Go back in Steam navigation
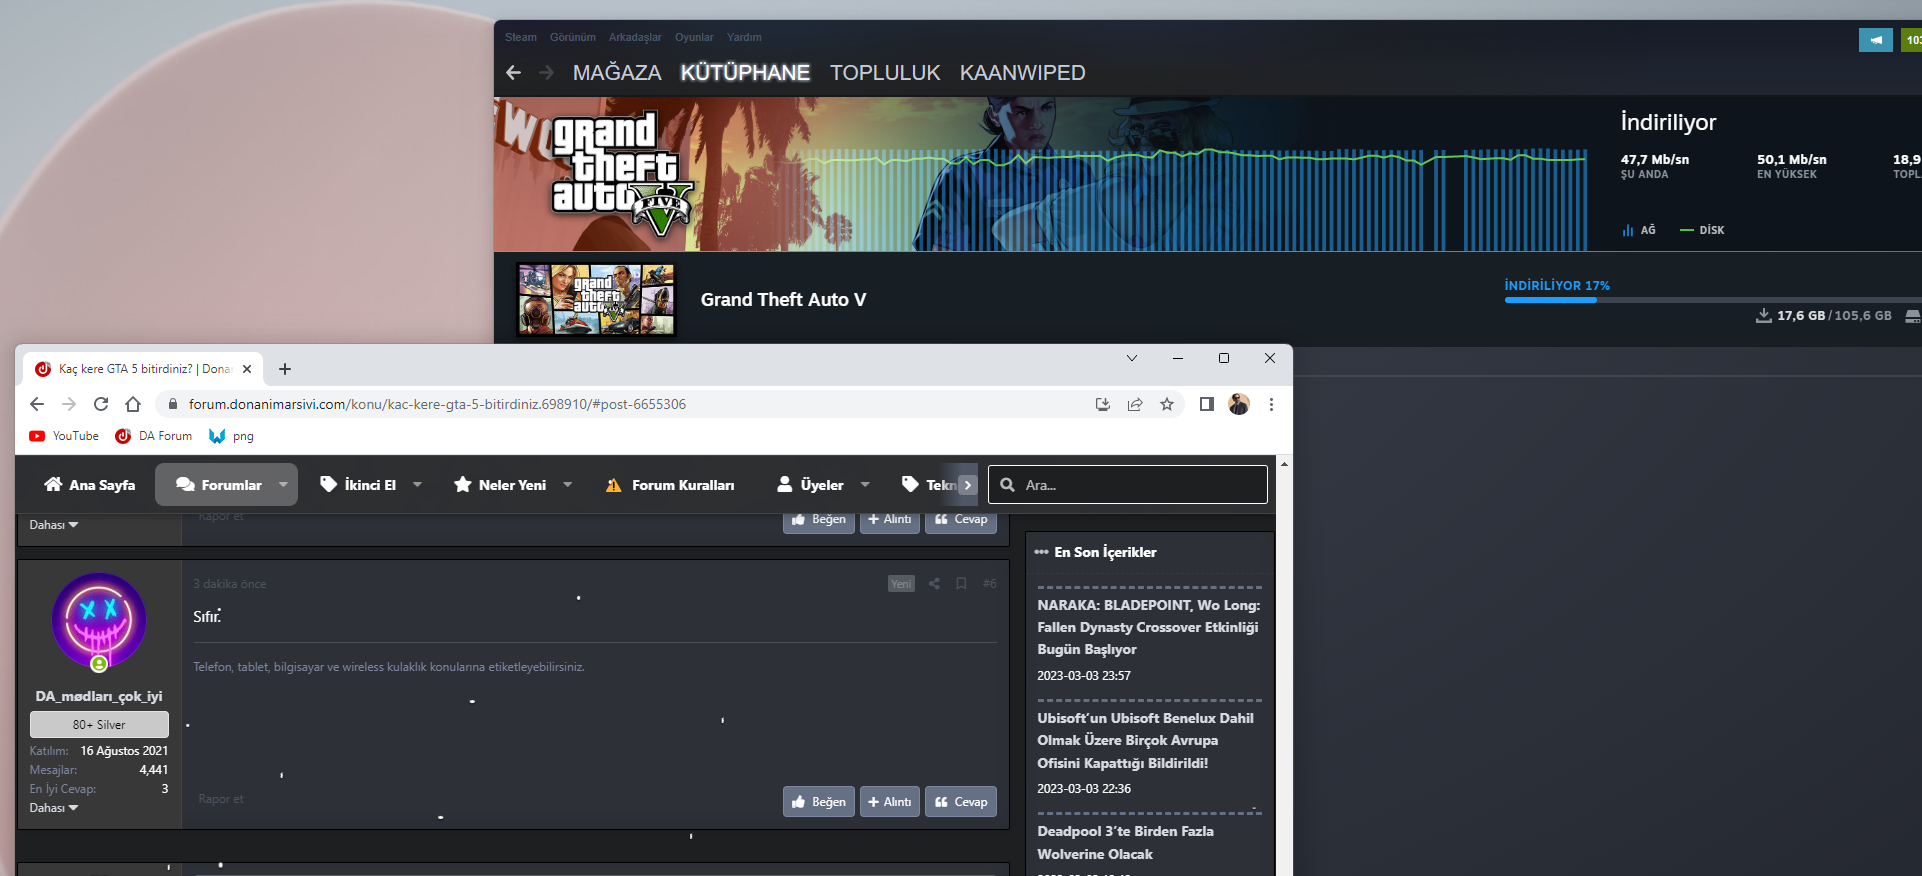1922x876 pixels. (x=513, y=73)
